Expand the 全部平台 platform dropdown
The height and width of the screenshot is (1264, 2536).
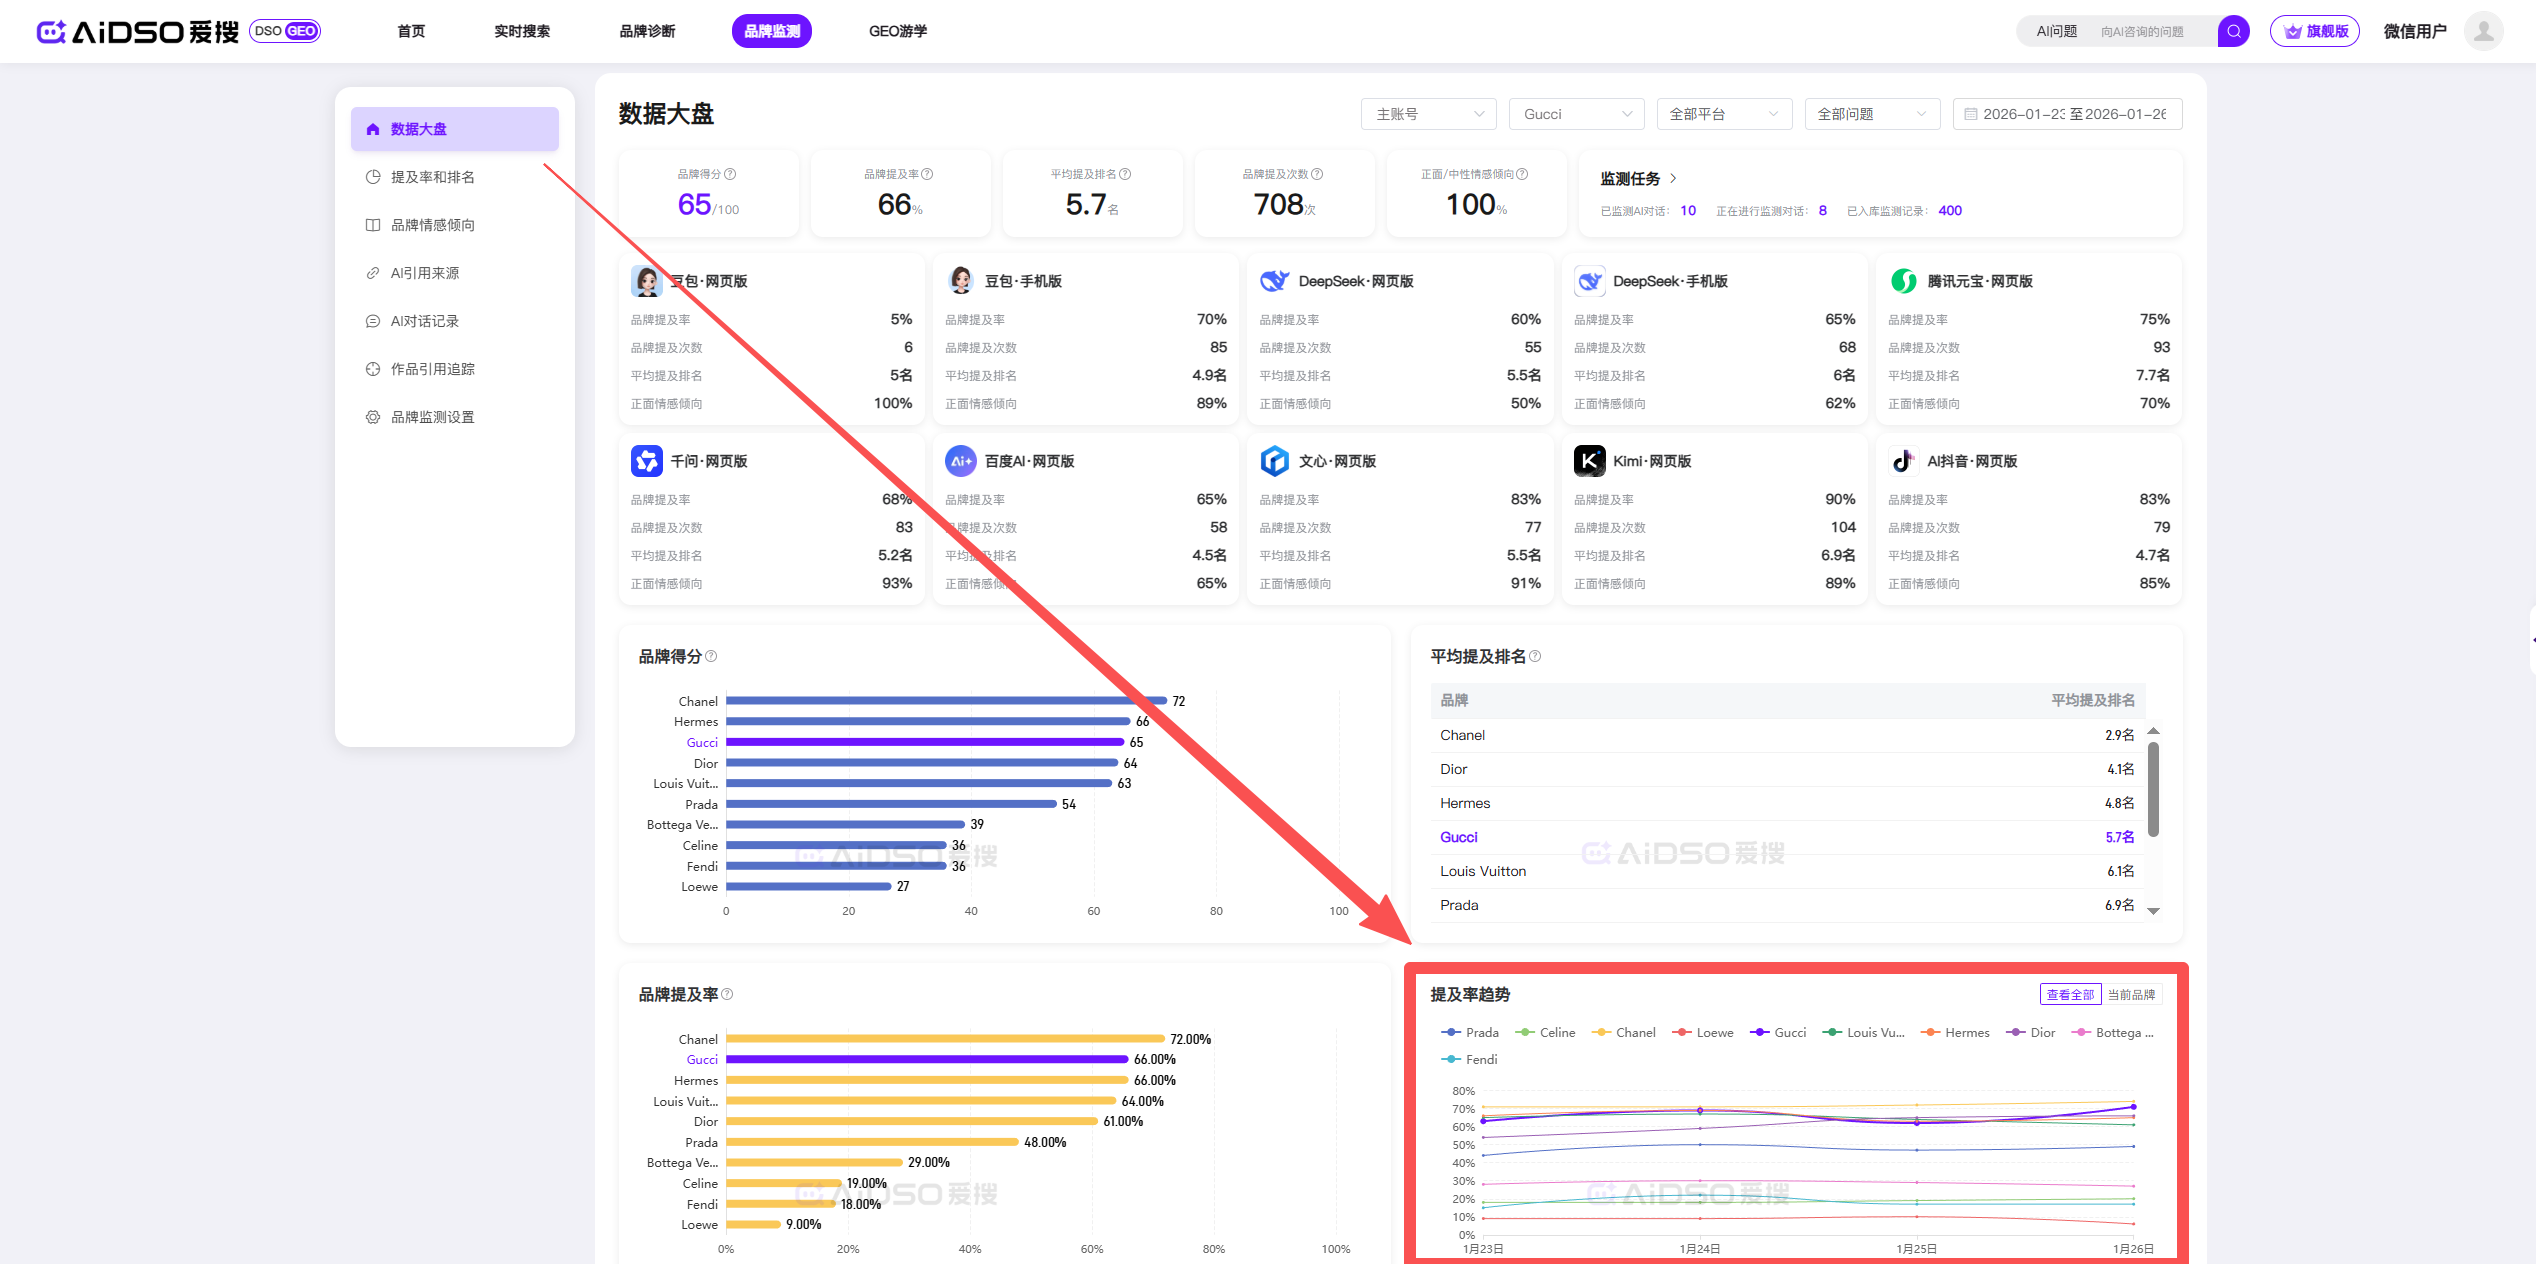point(1724,114)
